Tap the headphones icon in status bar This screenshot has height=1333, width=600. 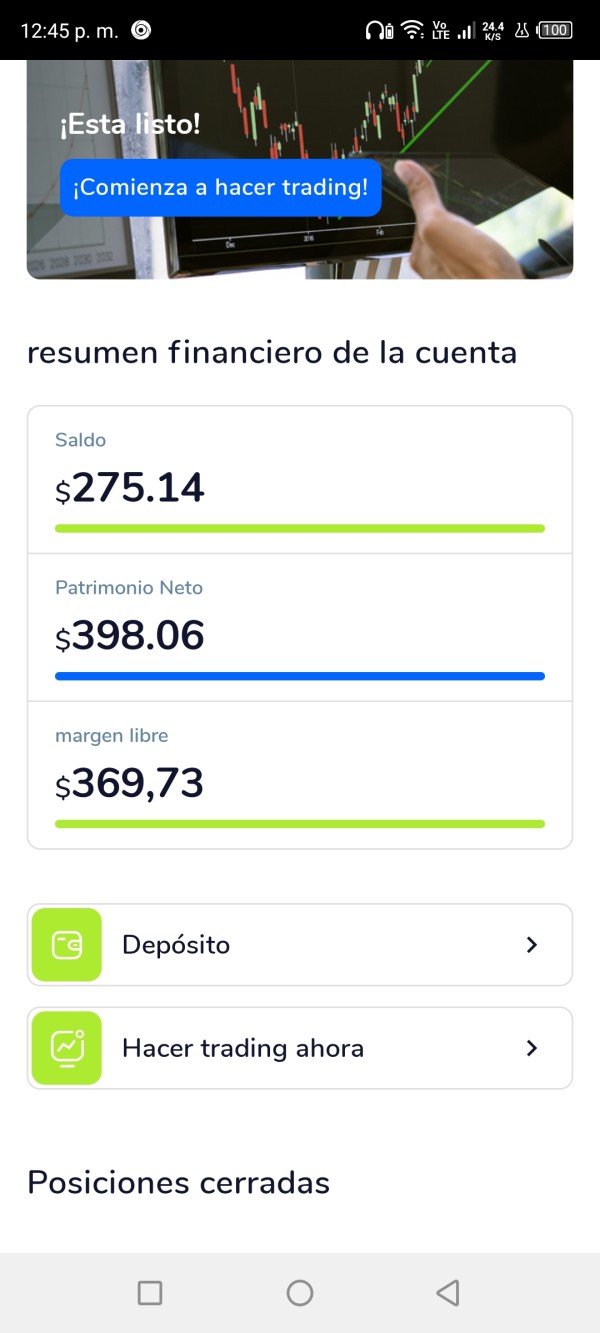click(380, 30)
